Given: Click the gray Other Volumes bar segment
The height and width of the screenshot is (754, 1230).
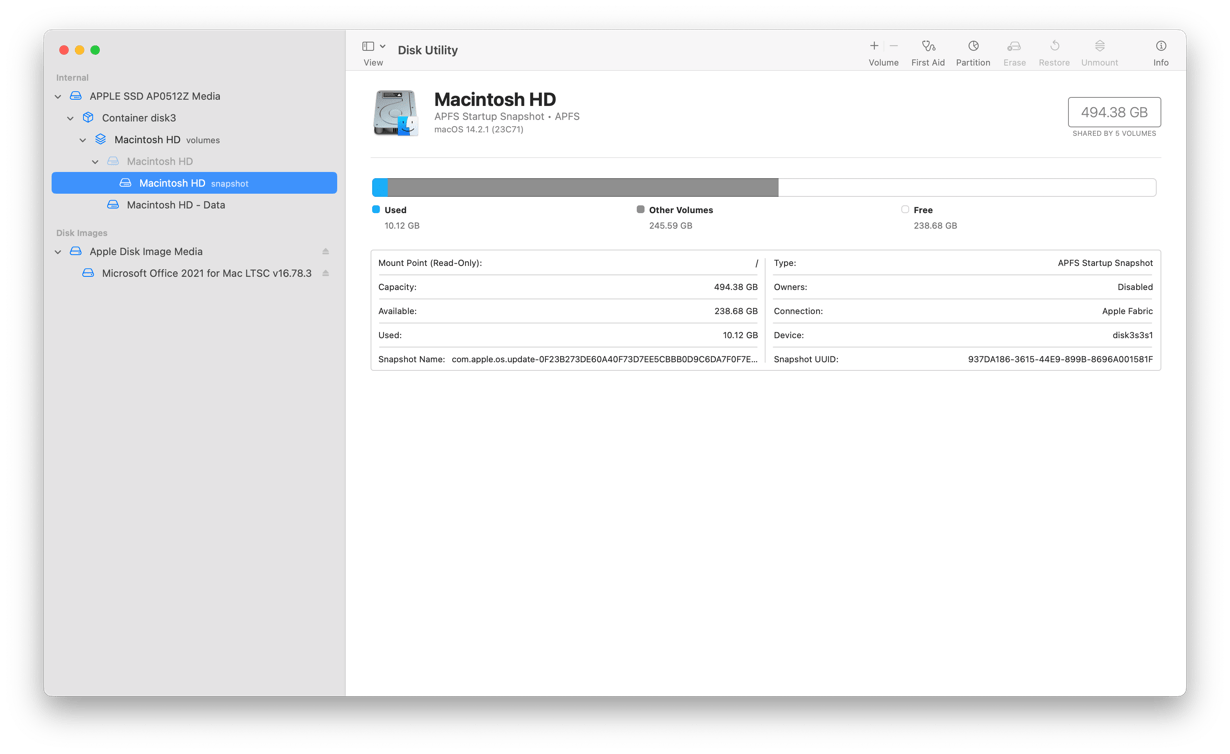Looking at the screenshot, I should point(582,187).
